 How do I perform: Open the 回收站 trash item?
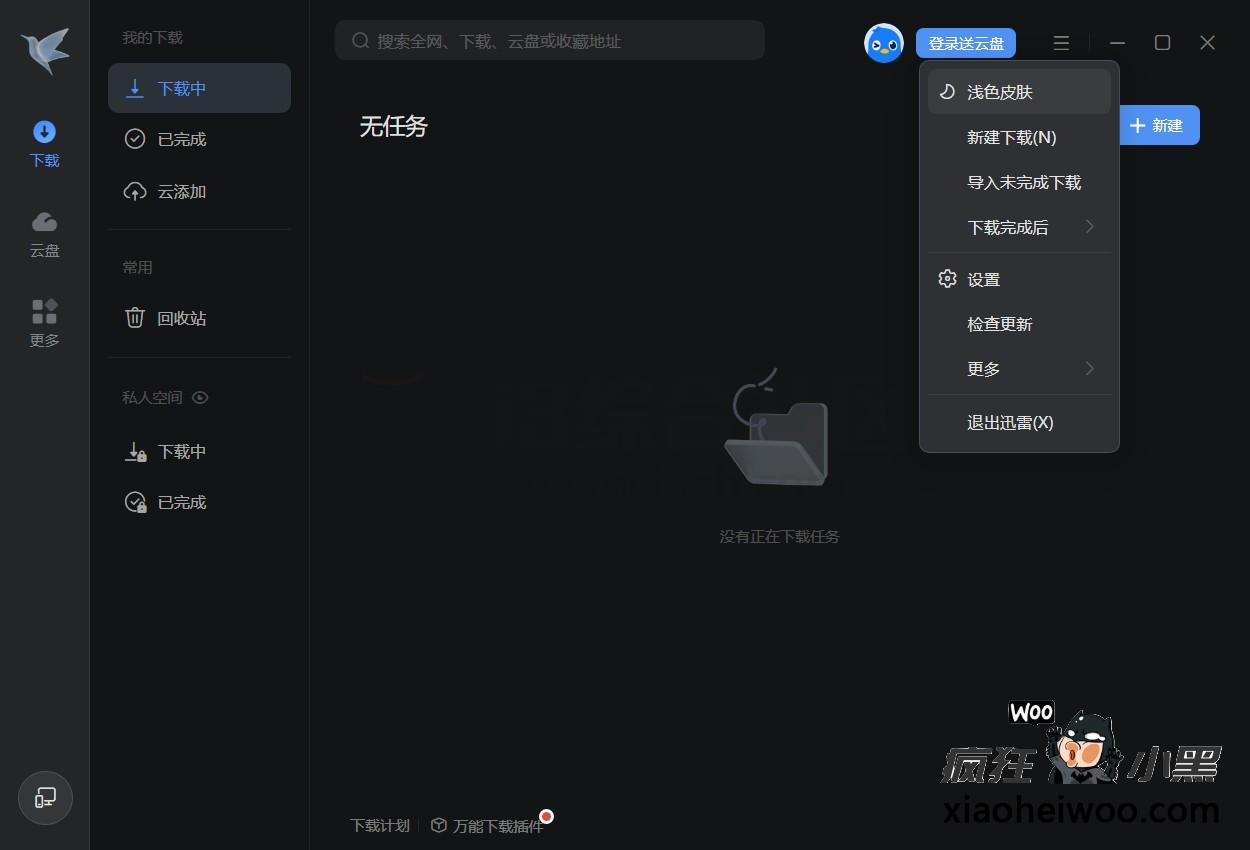180,317
